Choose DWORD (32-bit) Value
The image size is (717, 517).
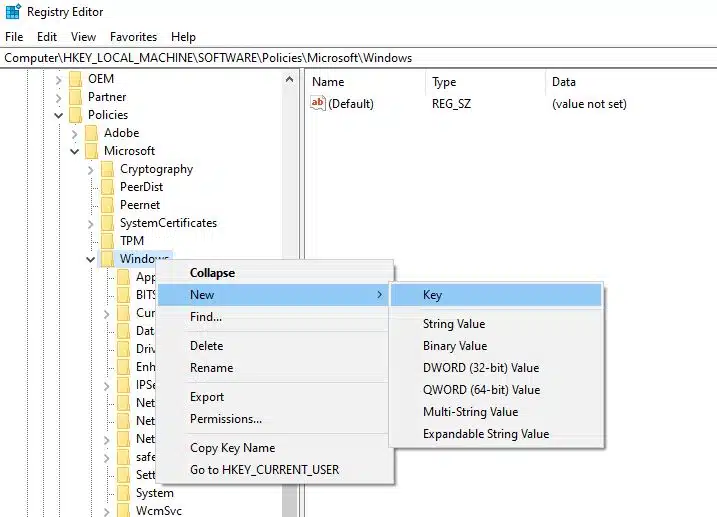[x=496, y=368]
